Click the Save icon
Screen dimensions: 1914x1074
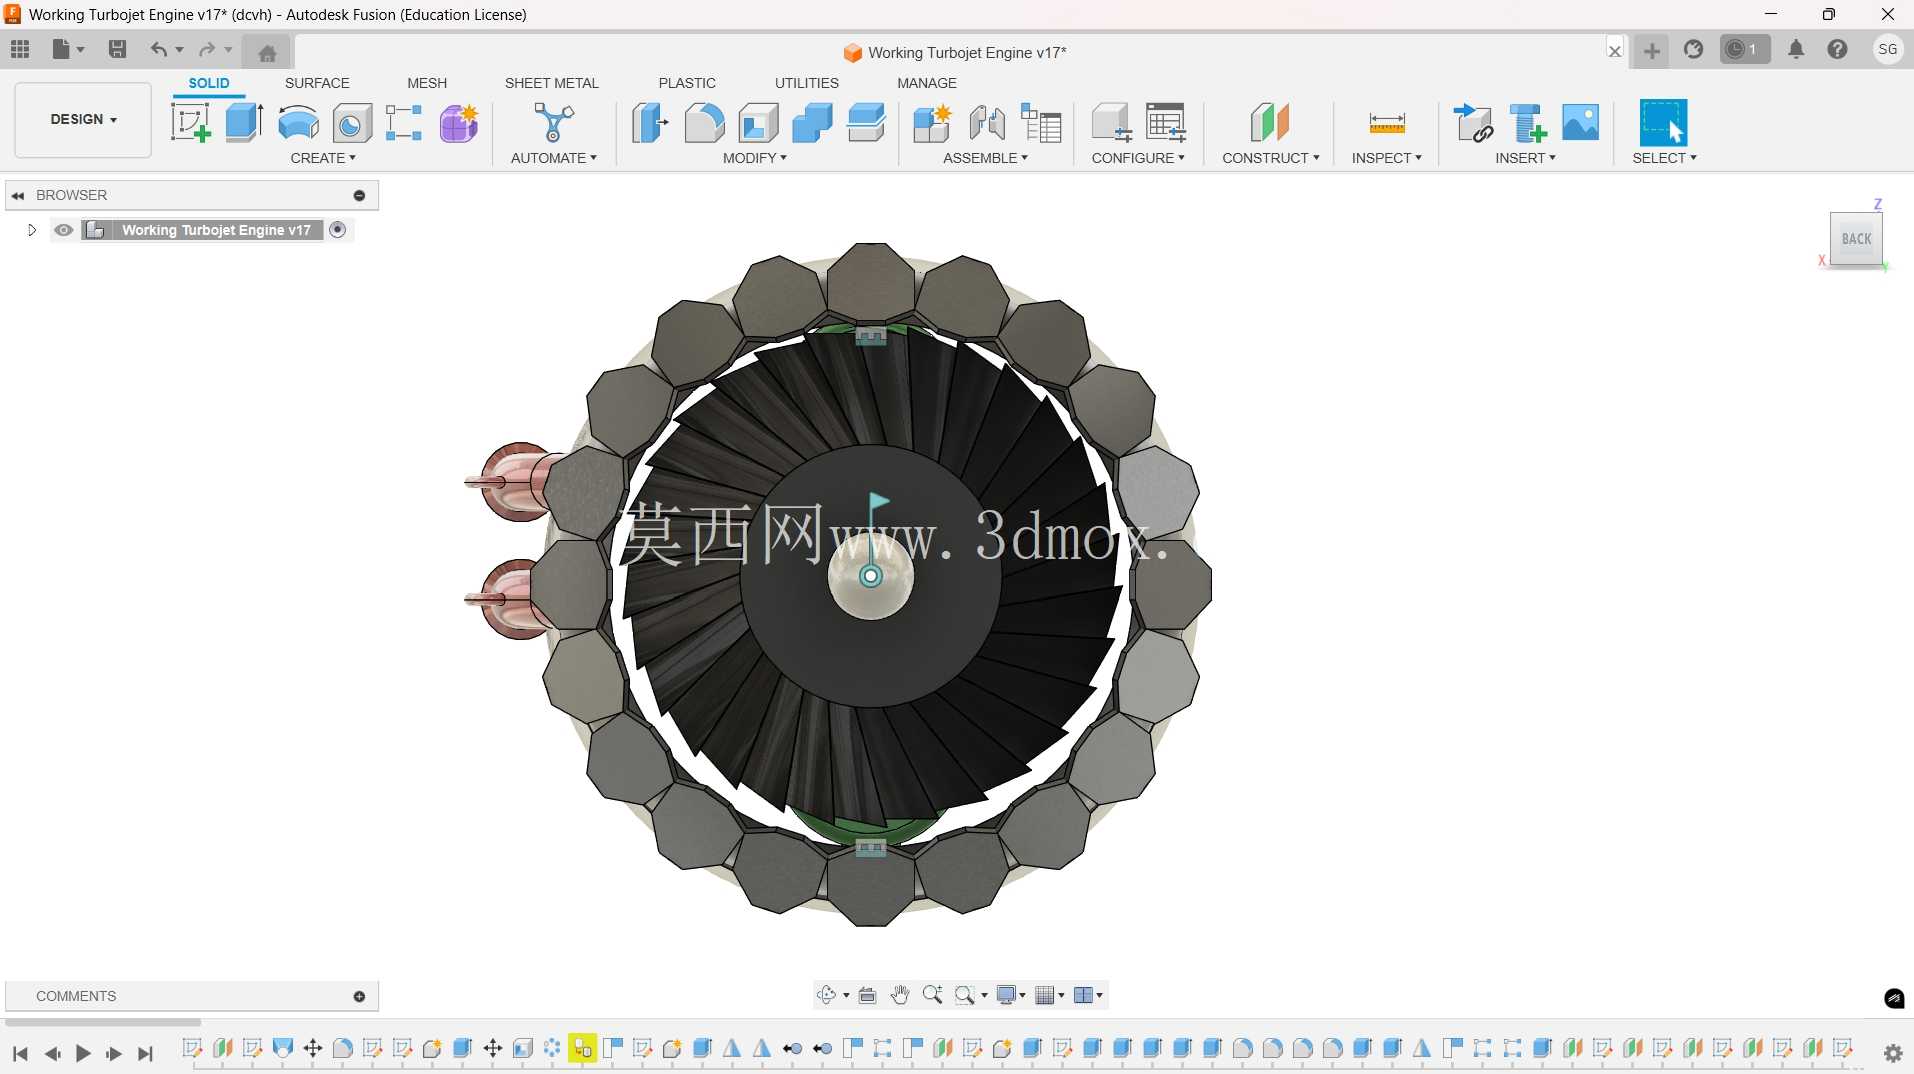pos(117,49)
